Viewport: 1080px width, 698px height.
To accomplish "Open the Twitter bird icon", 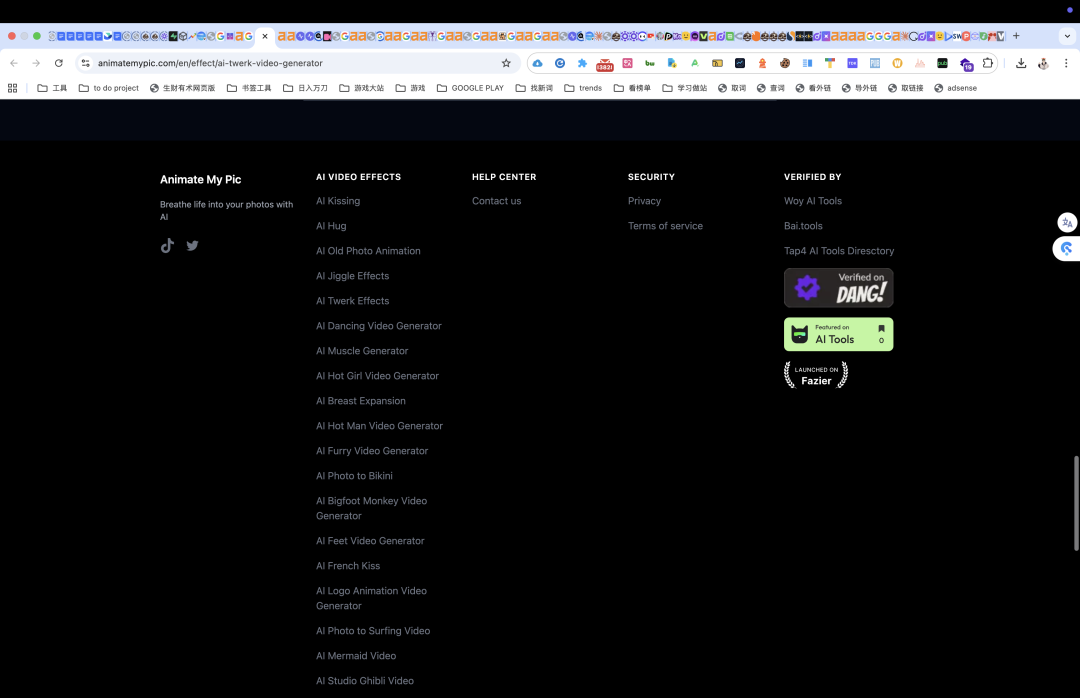I will pos(192,245).
